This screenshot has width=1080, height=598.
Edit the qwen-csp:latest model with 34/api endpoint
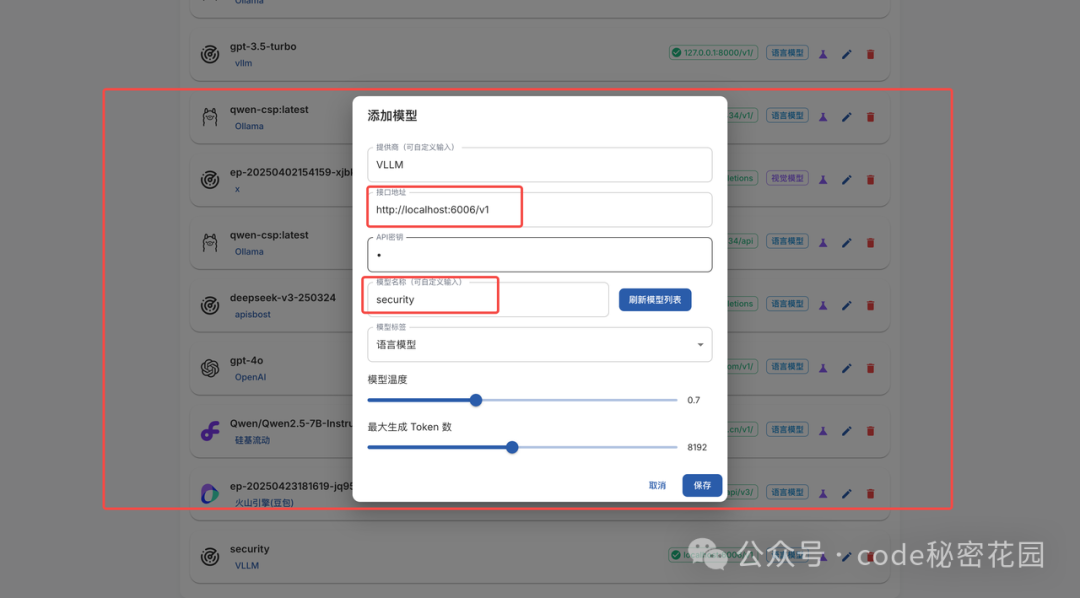pyautogui.click(x=847, y=242)
